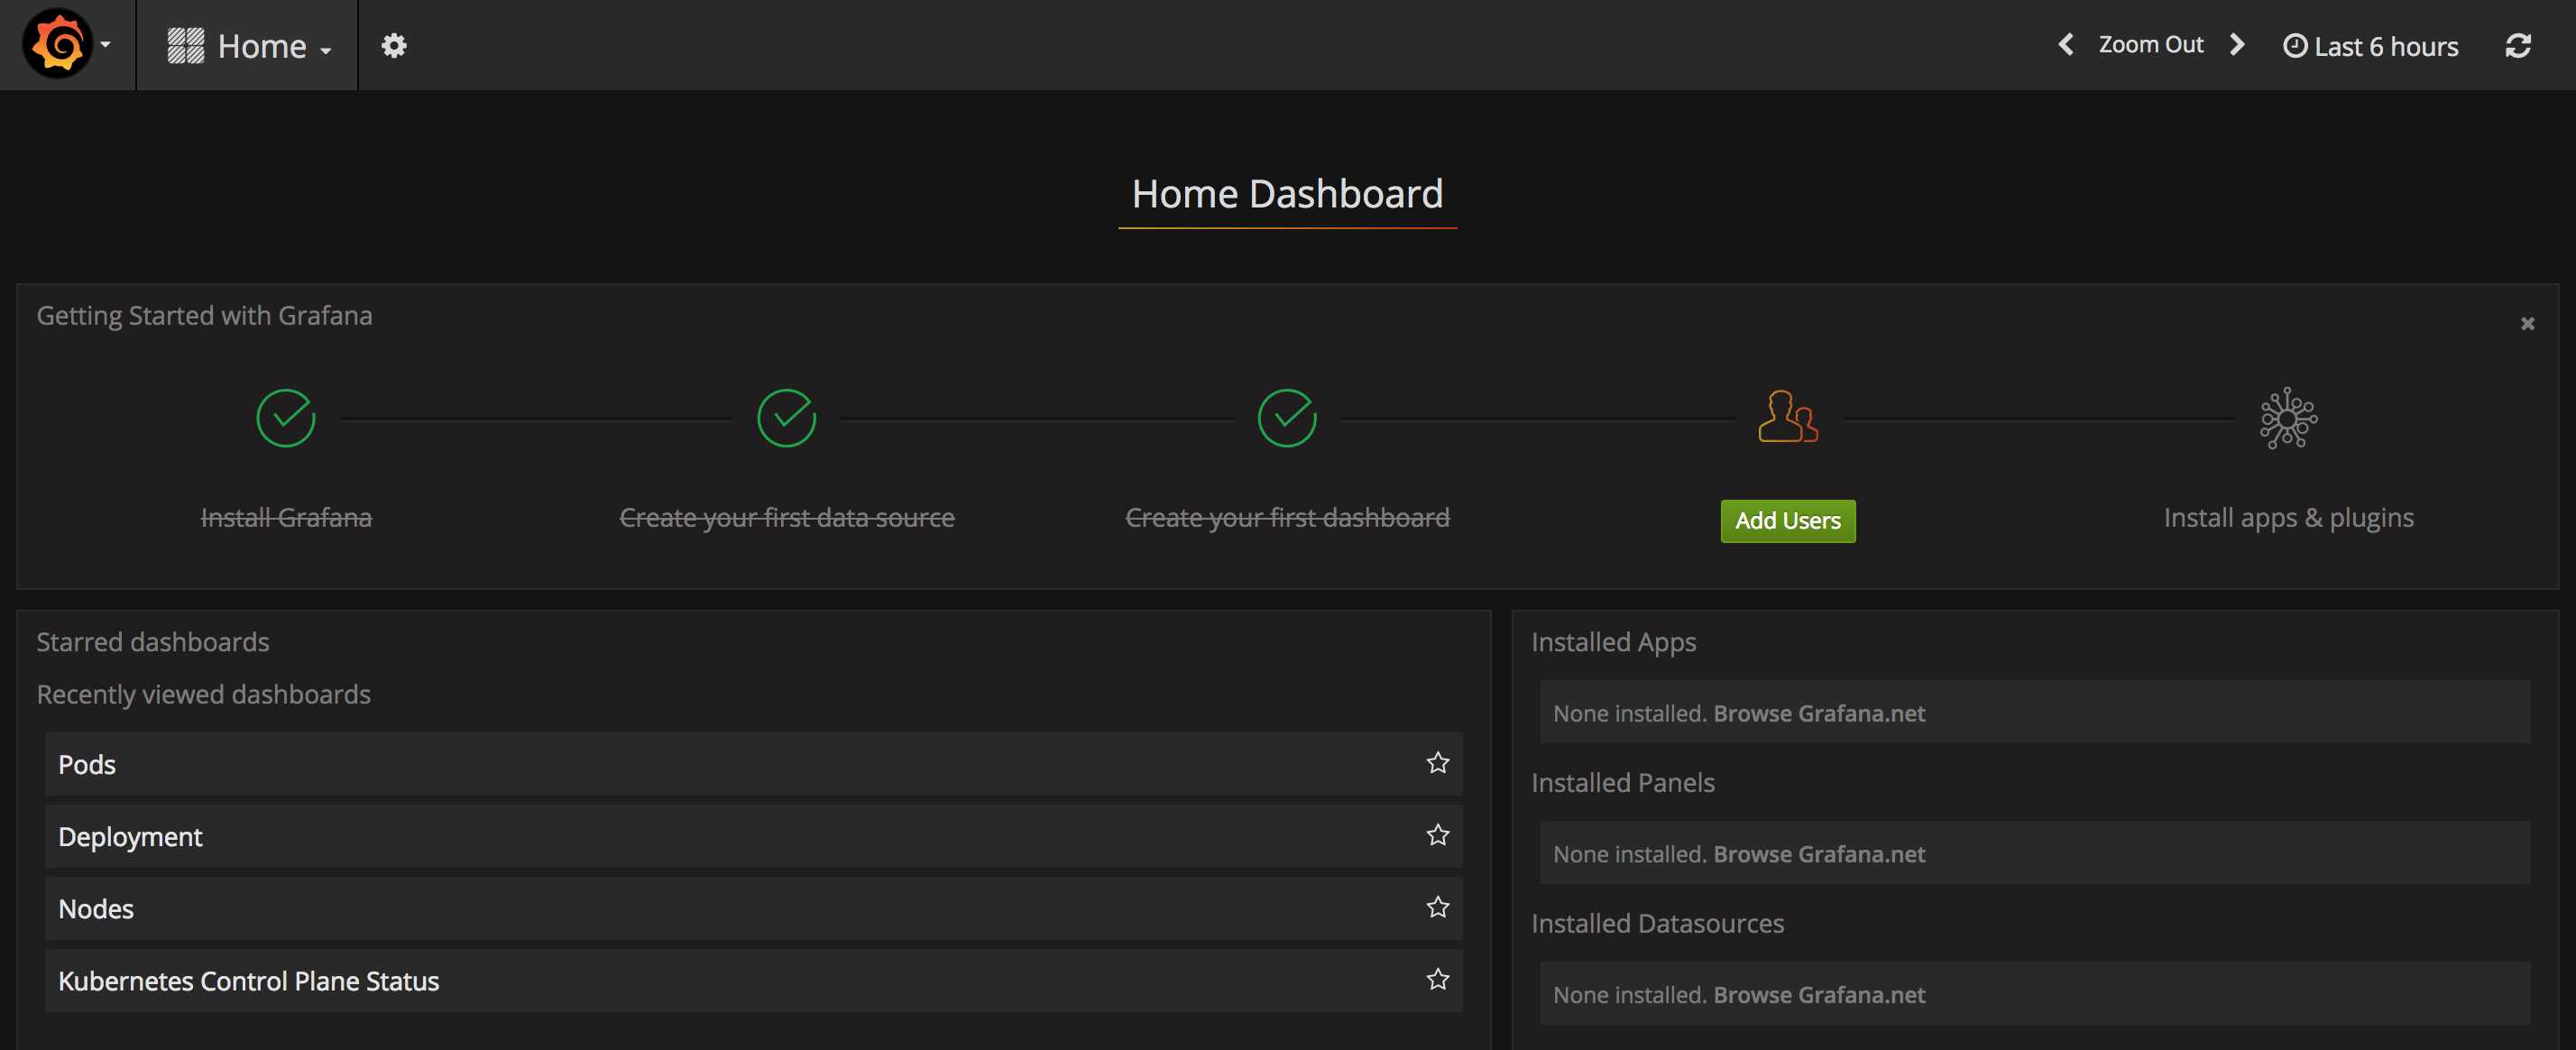
Task: Toggle the Nodes dashboard star
Action: pyautogui.click(x=1438, y=907)
